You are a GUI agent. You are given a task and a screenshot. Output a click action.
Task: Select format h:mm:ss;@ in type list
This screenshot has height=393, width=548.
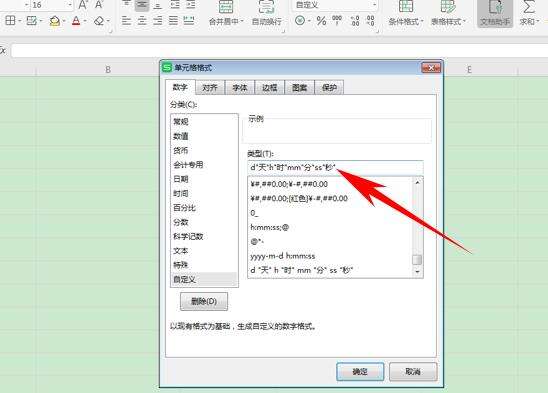click(330, 227)
